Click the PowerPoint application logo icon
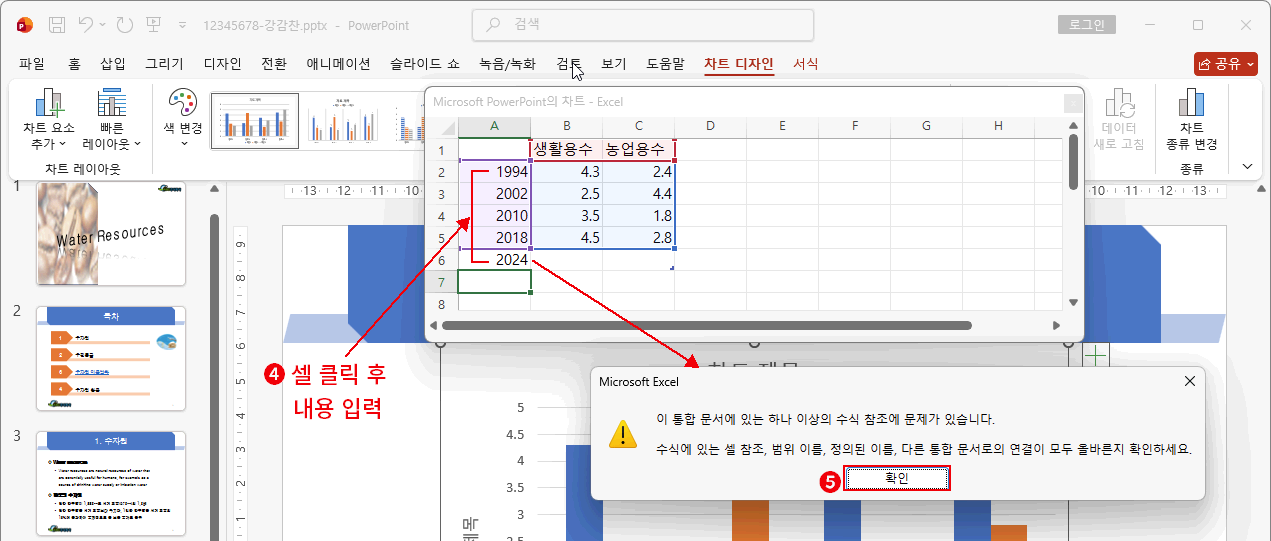1271x541 pixels. [x=25, y=24]
